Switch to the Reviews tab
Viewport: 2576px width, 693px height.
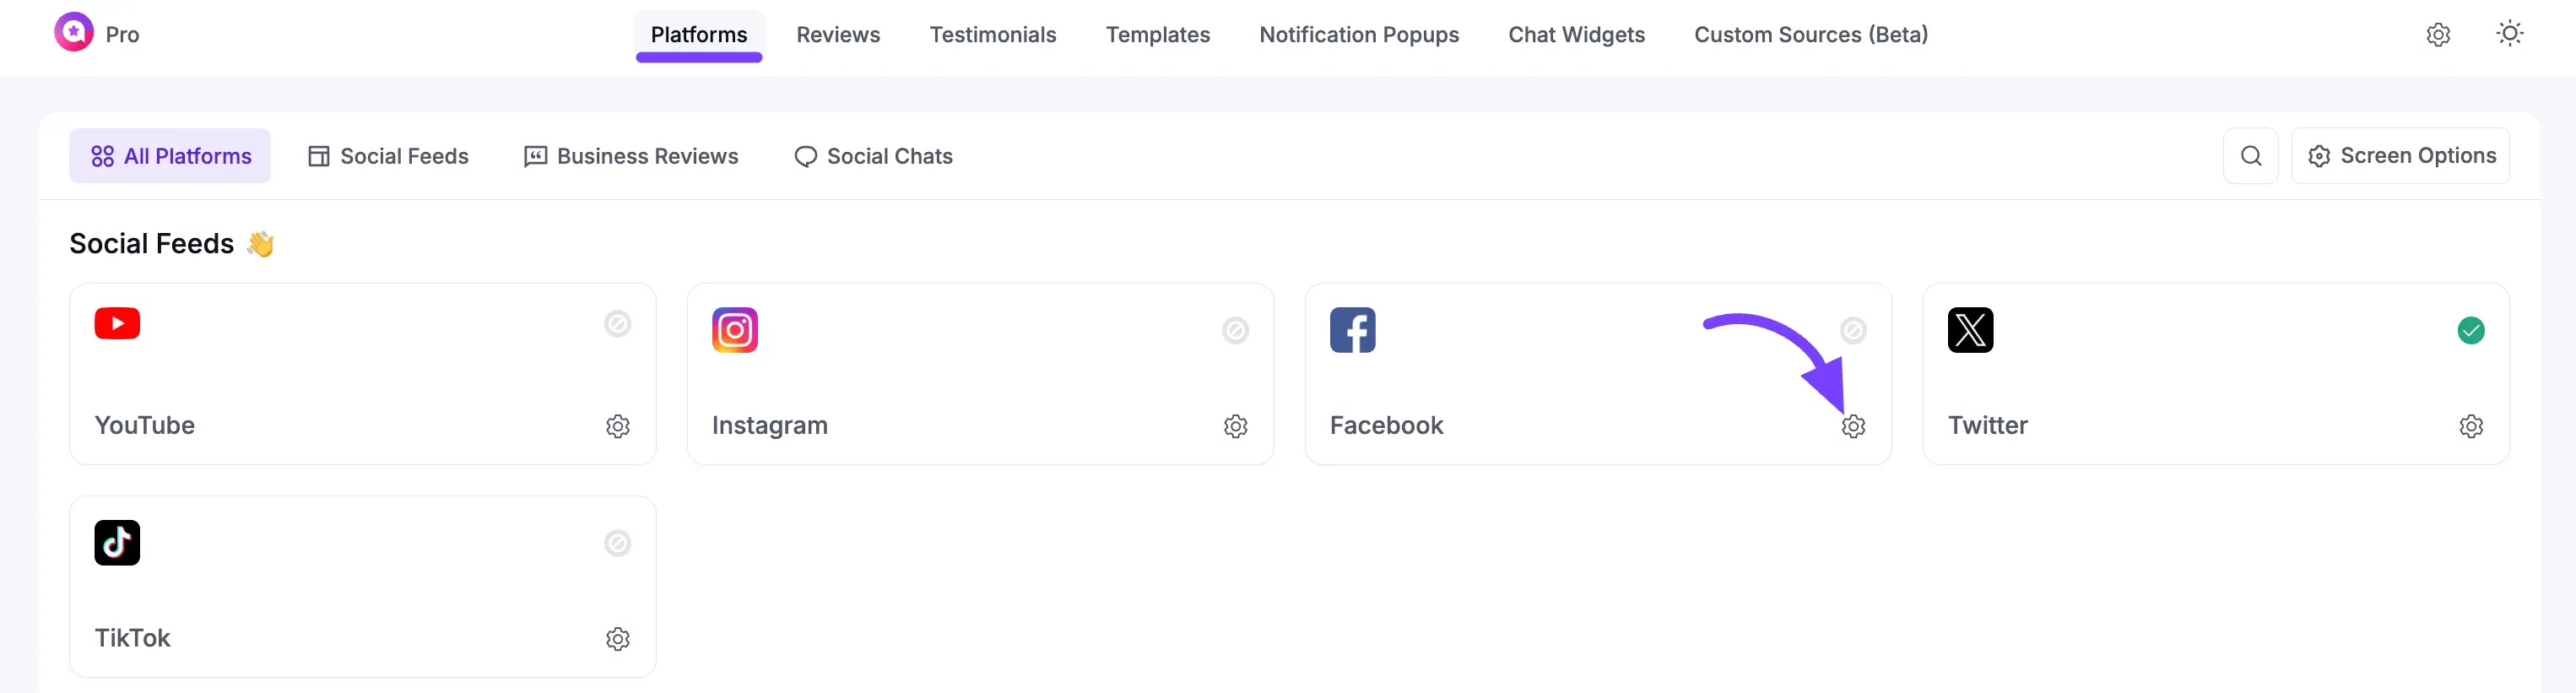point(838,35)
